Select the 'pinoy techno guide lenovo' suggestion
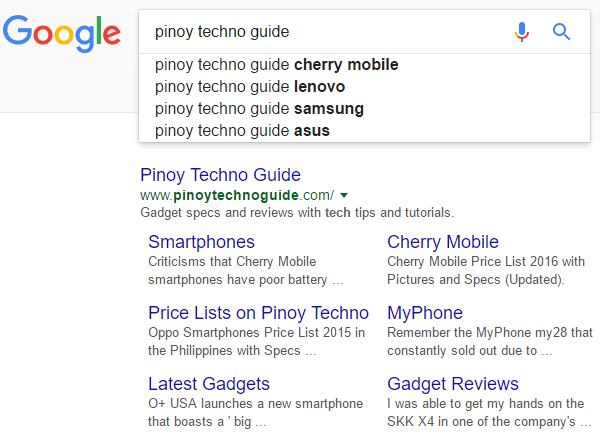Viewport: 600px width, 440px height. tap(364, 87)
